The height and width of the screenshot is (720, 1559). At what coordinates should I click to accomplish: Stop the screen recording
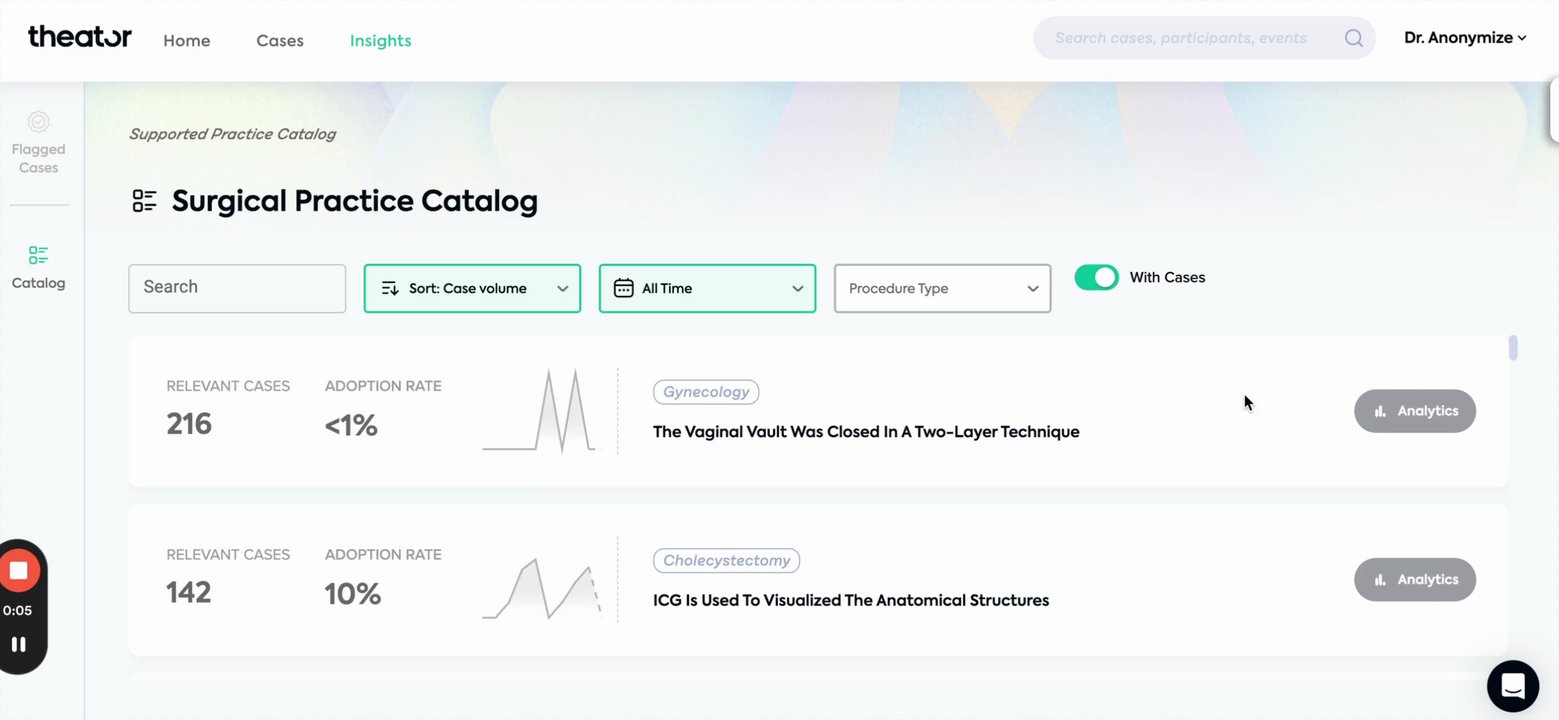pyautogui.click(x=18, y=571)
